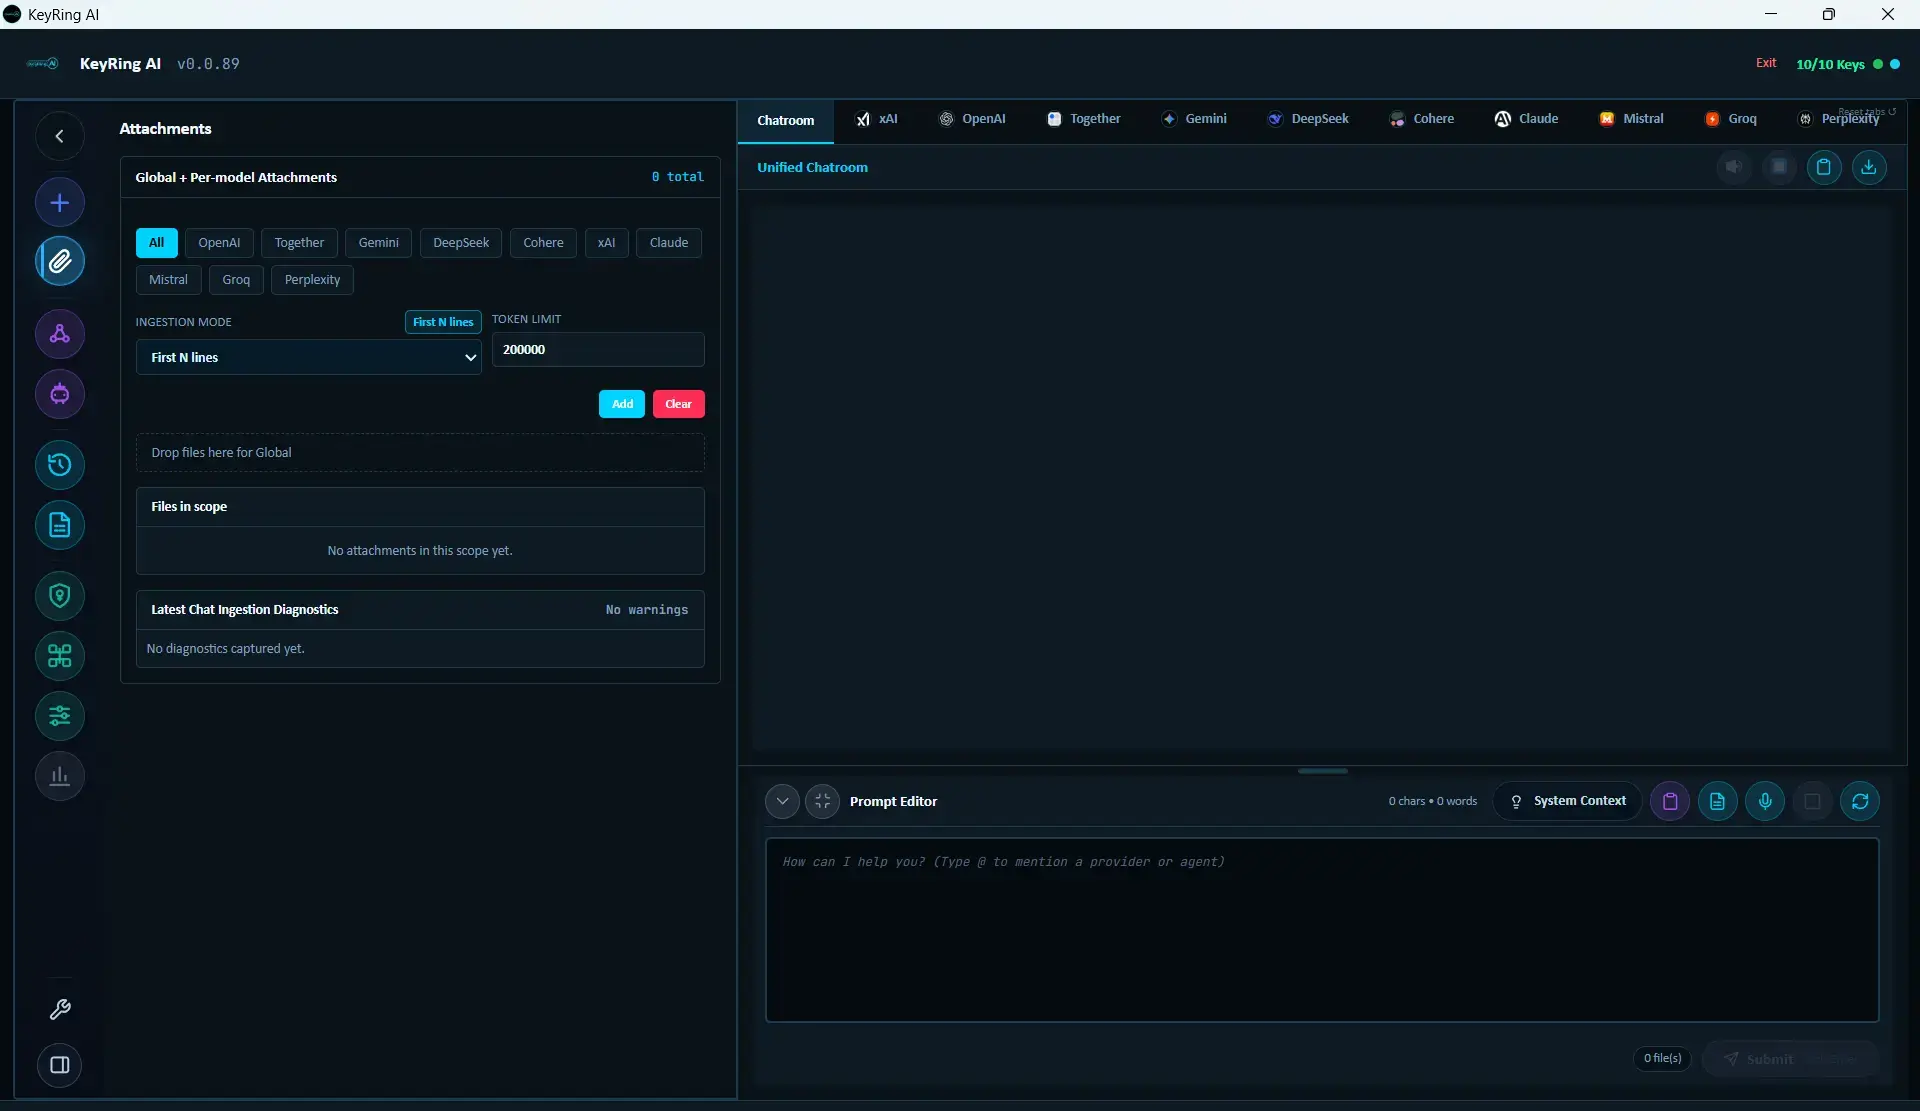Switch to the Chatroom tab

pyautogui.click(x=786, y=120)
